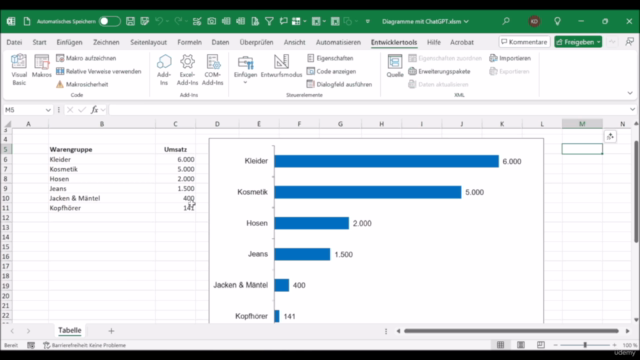This screenshot has height=360, width=640.
Task: Open Excel-Add-Ins manager
Action: 187,70
